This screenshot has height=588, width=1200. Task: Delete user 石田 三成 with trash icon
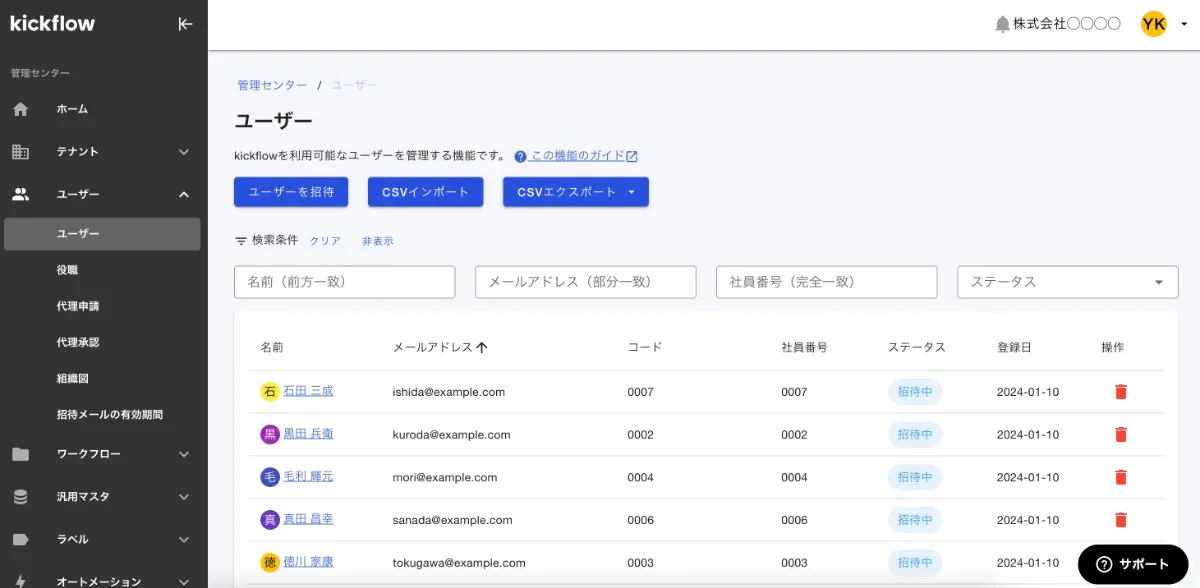[x=1120, y=392]
